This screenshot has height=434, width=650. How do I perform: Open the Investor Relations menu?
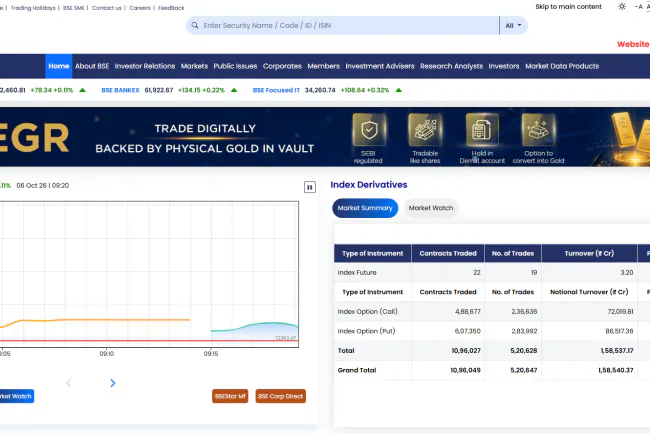tap(145, 66)
